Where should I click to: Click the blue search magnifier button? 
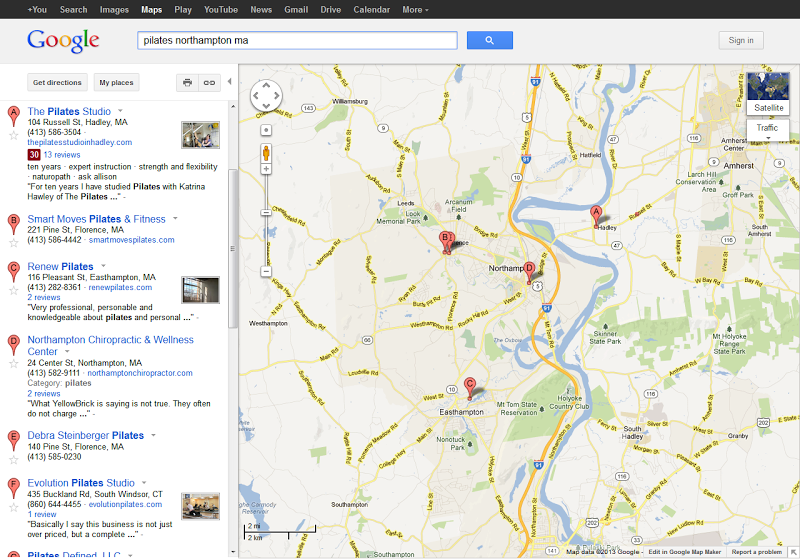pos(489,40)
